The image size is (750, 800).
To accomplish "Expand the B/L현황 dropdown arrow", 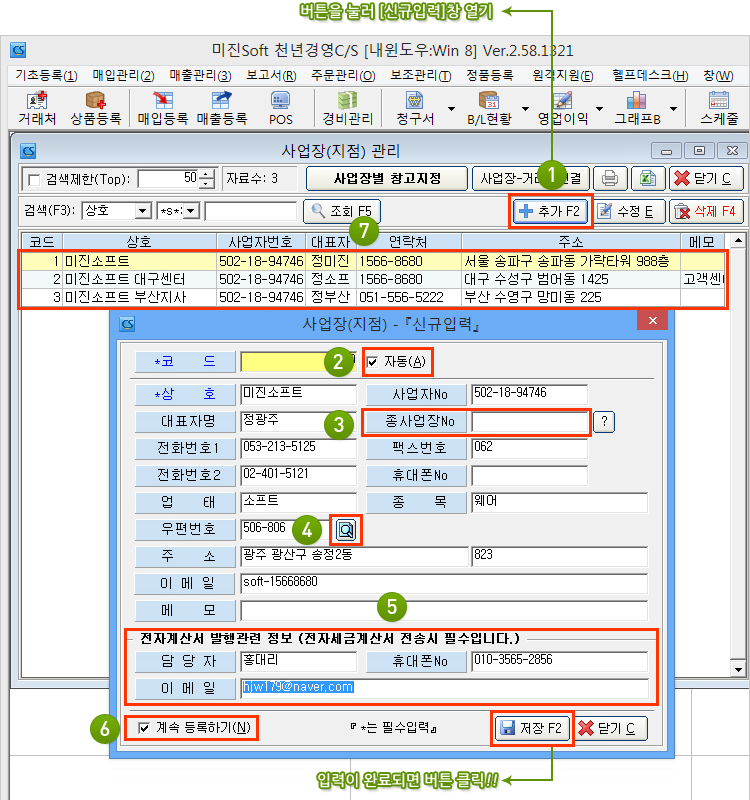I will (x=525, y=109).
